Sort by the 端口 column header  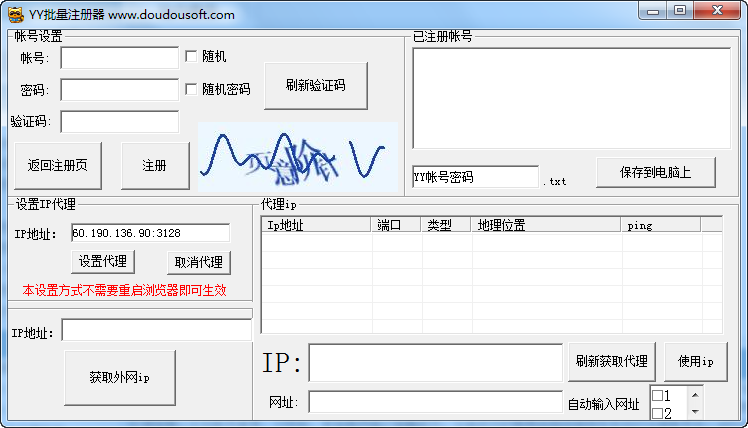pos(396,225)
